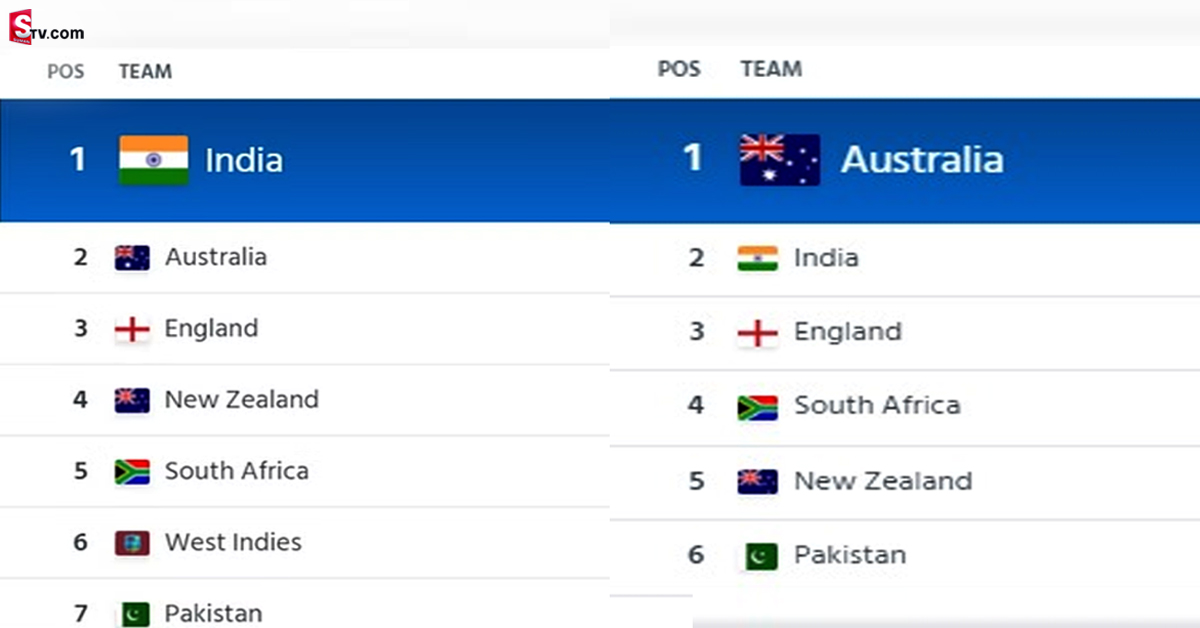Open Australia team name in right top row
The width and height of the screenshot is (1200, 628).
click(x=922, y=159)
